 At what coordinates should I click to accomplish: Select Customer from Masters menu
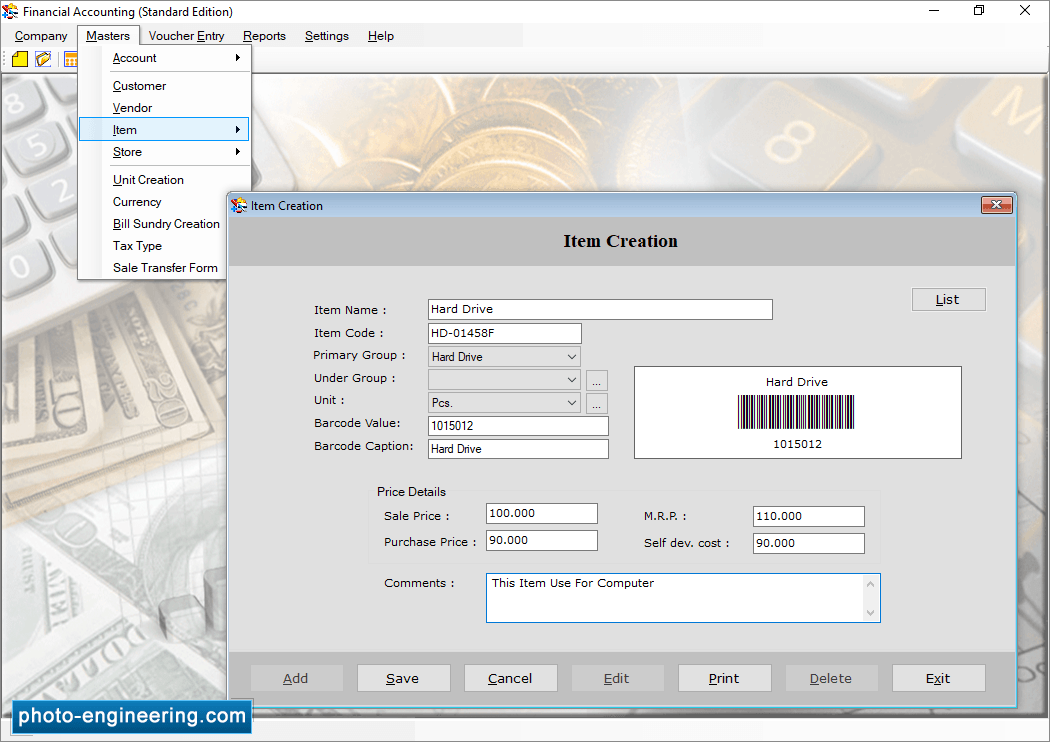164,86
